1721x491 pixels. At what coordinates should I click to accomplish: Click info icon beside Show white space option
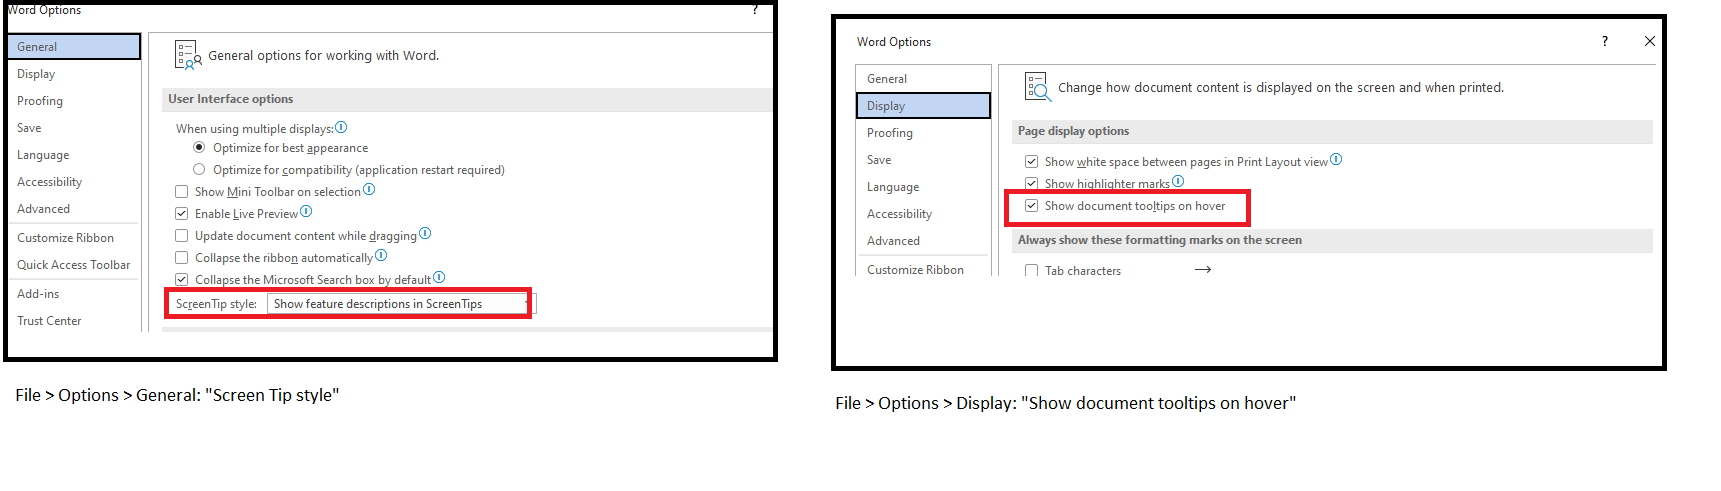tap(1336, 159)
